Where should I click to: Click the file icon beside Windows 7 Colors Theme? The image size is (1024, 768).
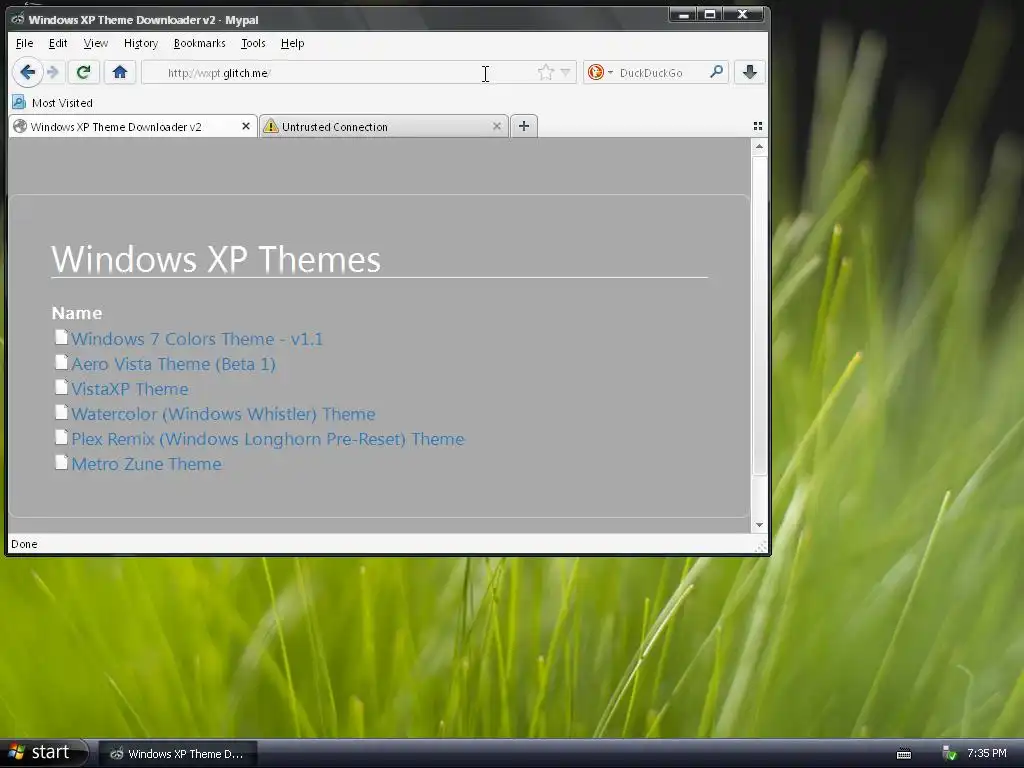[61, 337]
